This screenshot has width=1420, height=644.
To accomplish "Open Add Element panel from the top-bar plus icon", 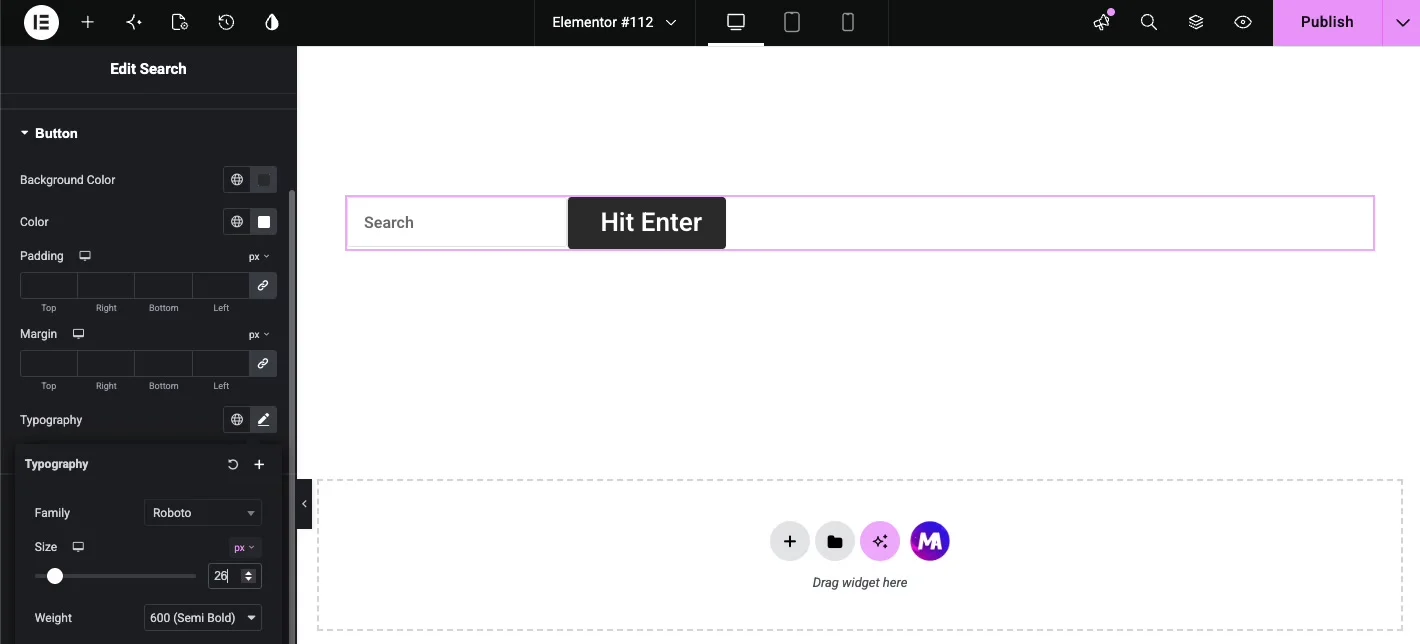I will click(88, 22).
